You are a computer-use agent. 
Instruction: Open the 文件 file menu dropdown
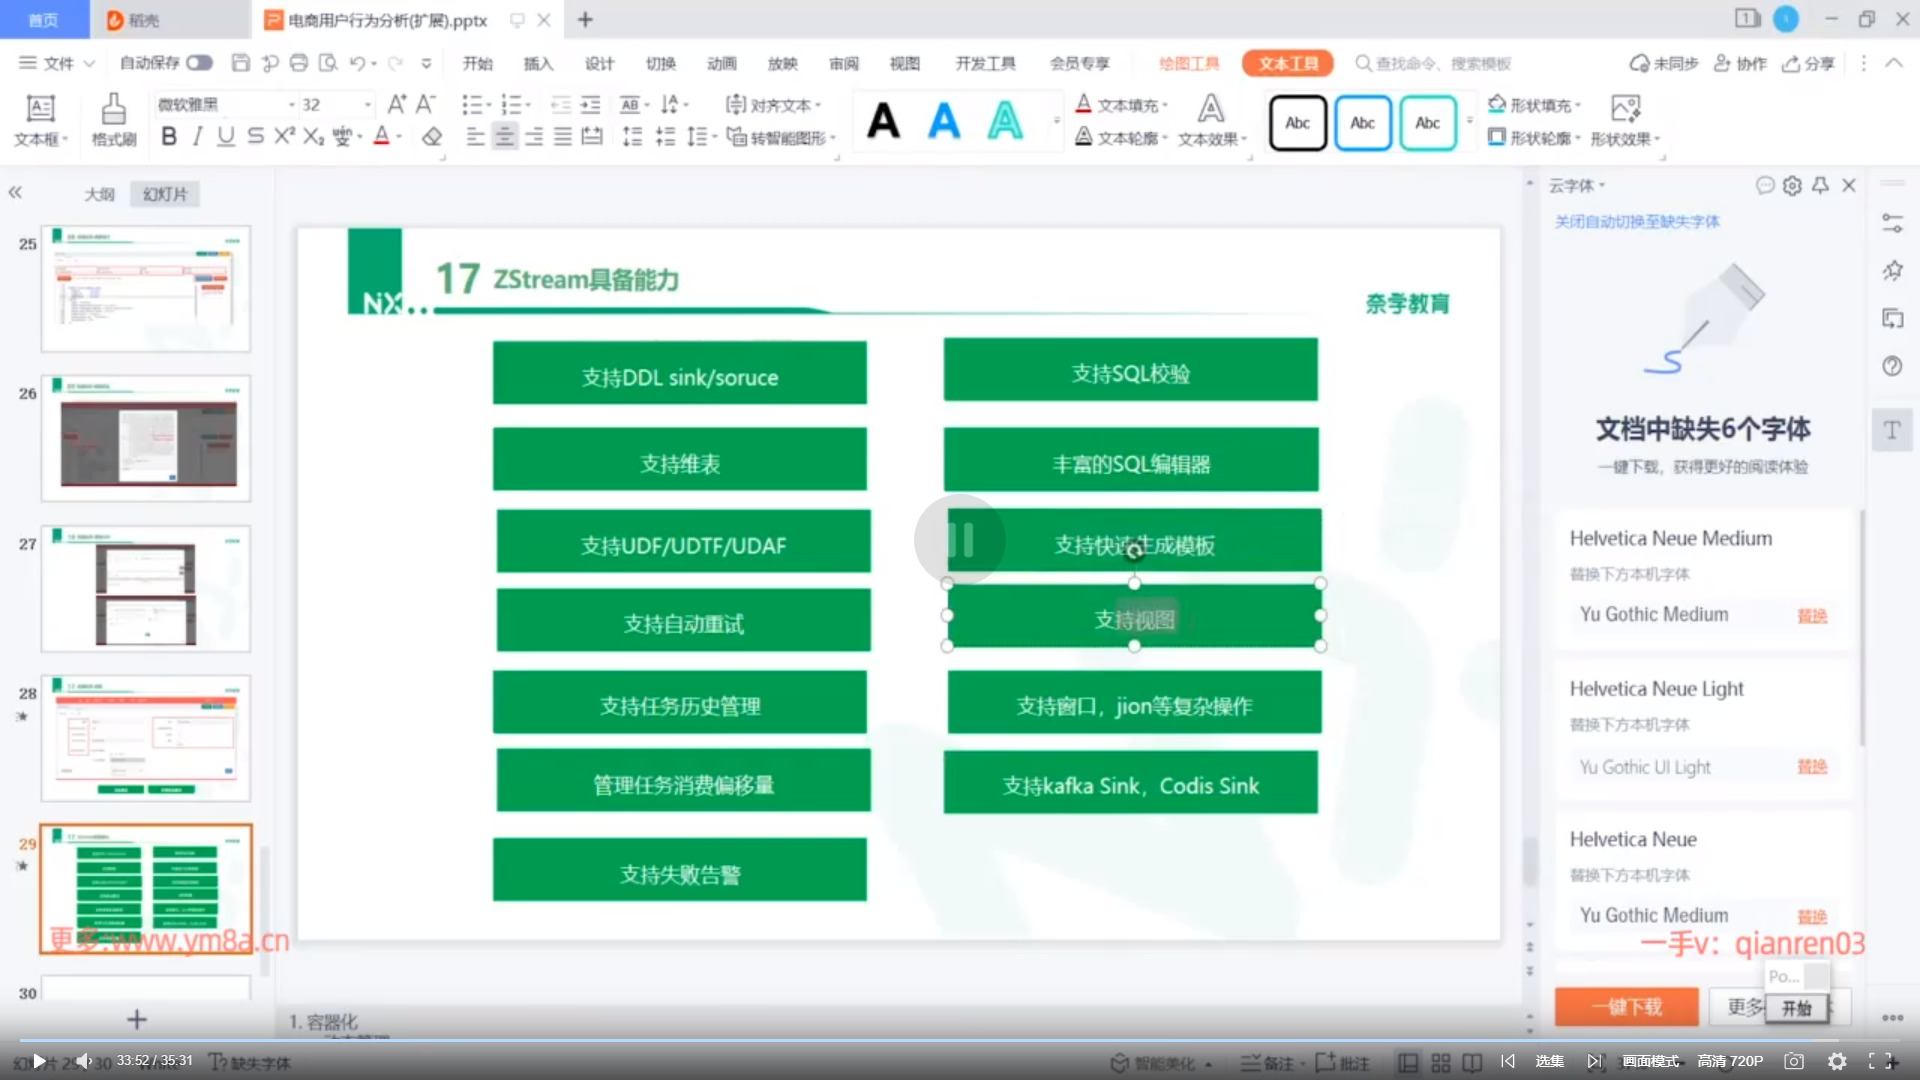pyautogui.click(x=57, y=63)
